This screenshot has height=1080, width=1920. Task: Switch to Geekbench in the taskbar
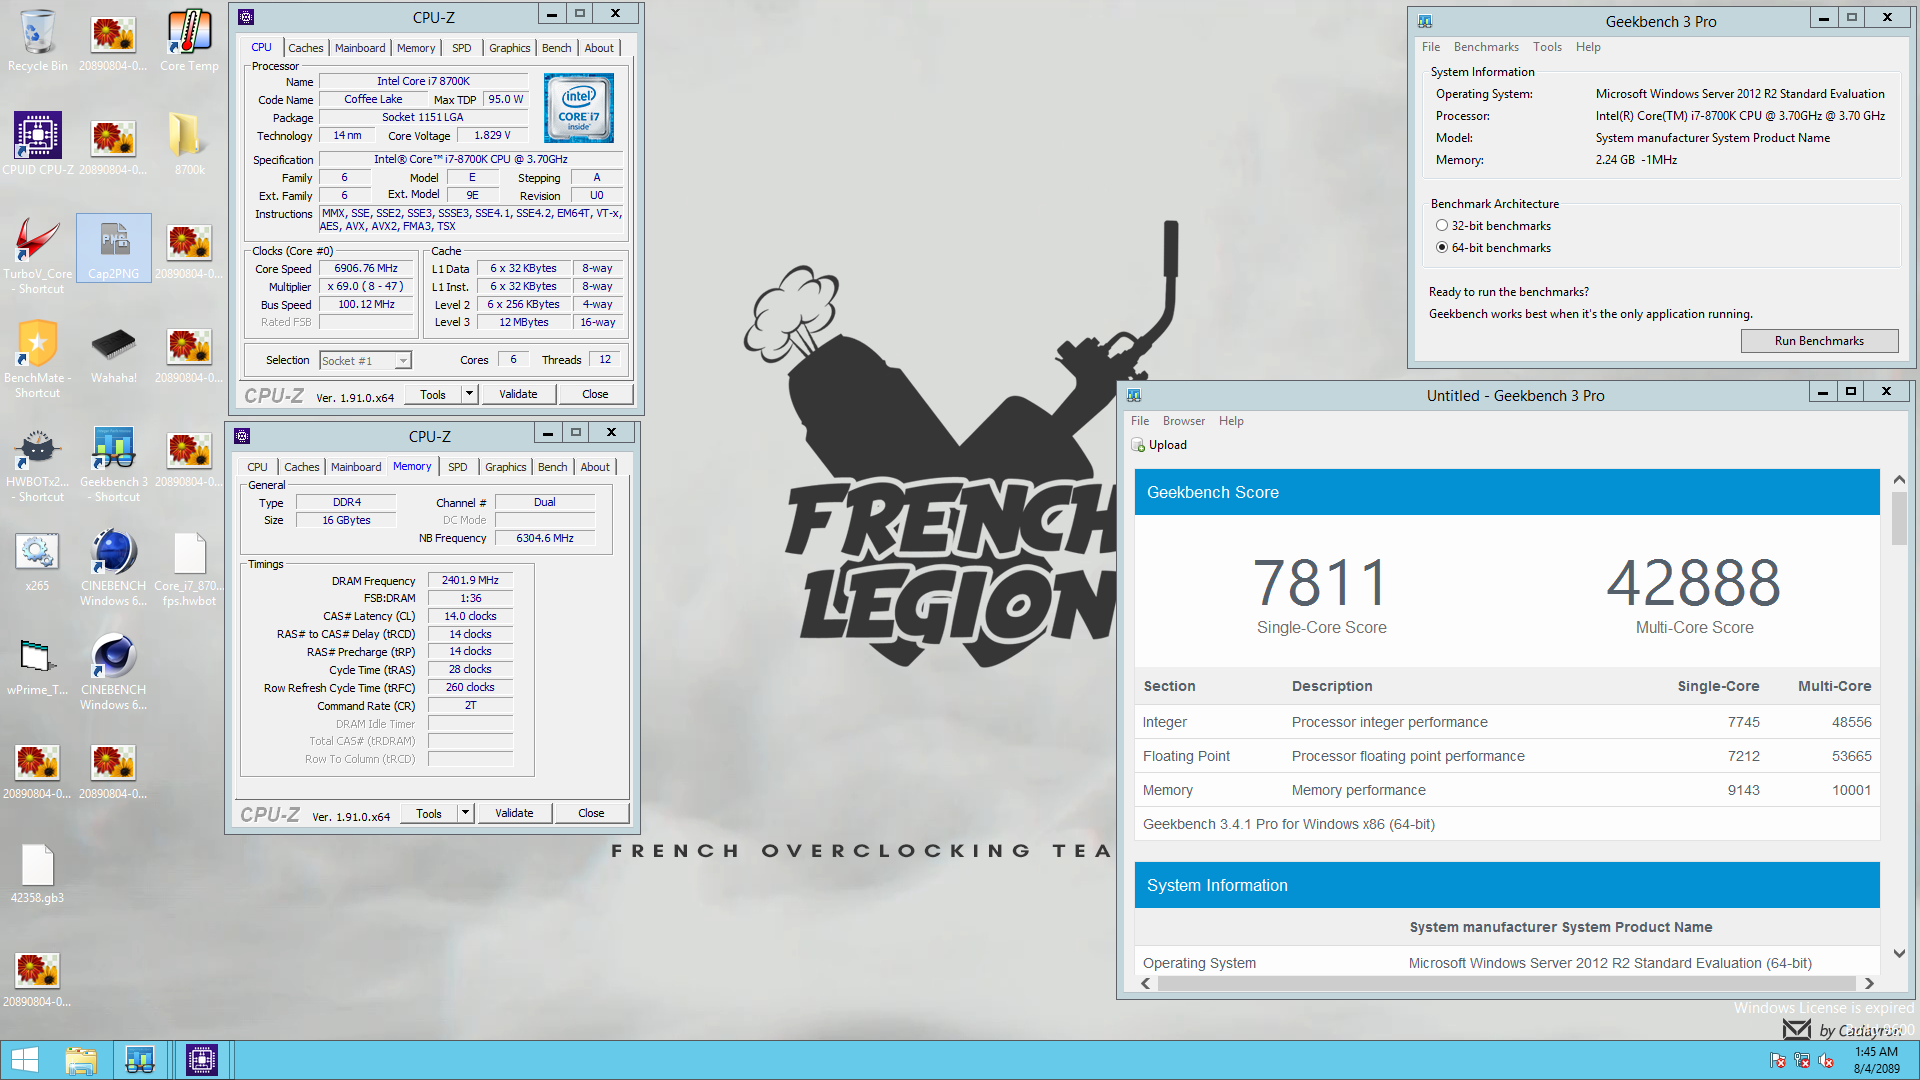click(140, 1060)
